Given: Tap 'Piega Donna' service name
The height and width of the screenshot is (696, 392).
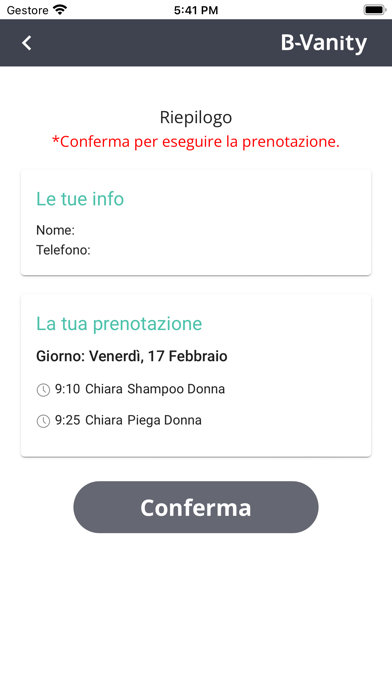Looking at the screenshot, I should (x=165, y=420).
